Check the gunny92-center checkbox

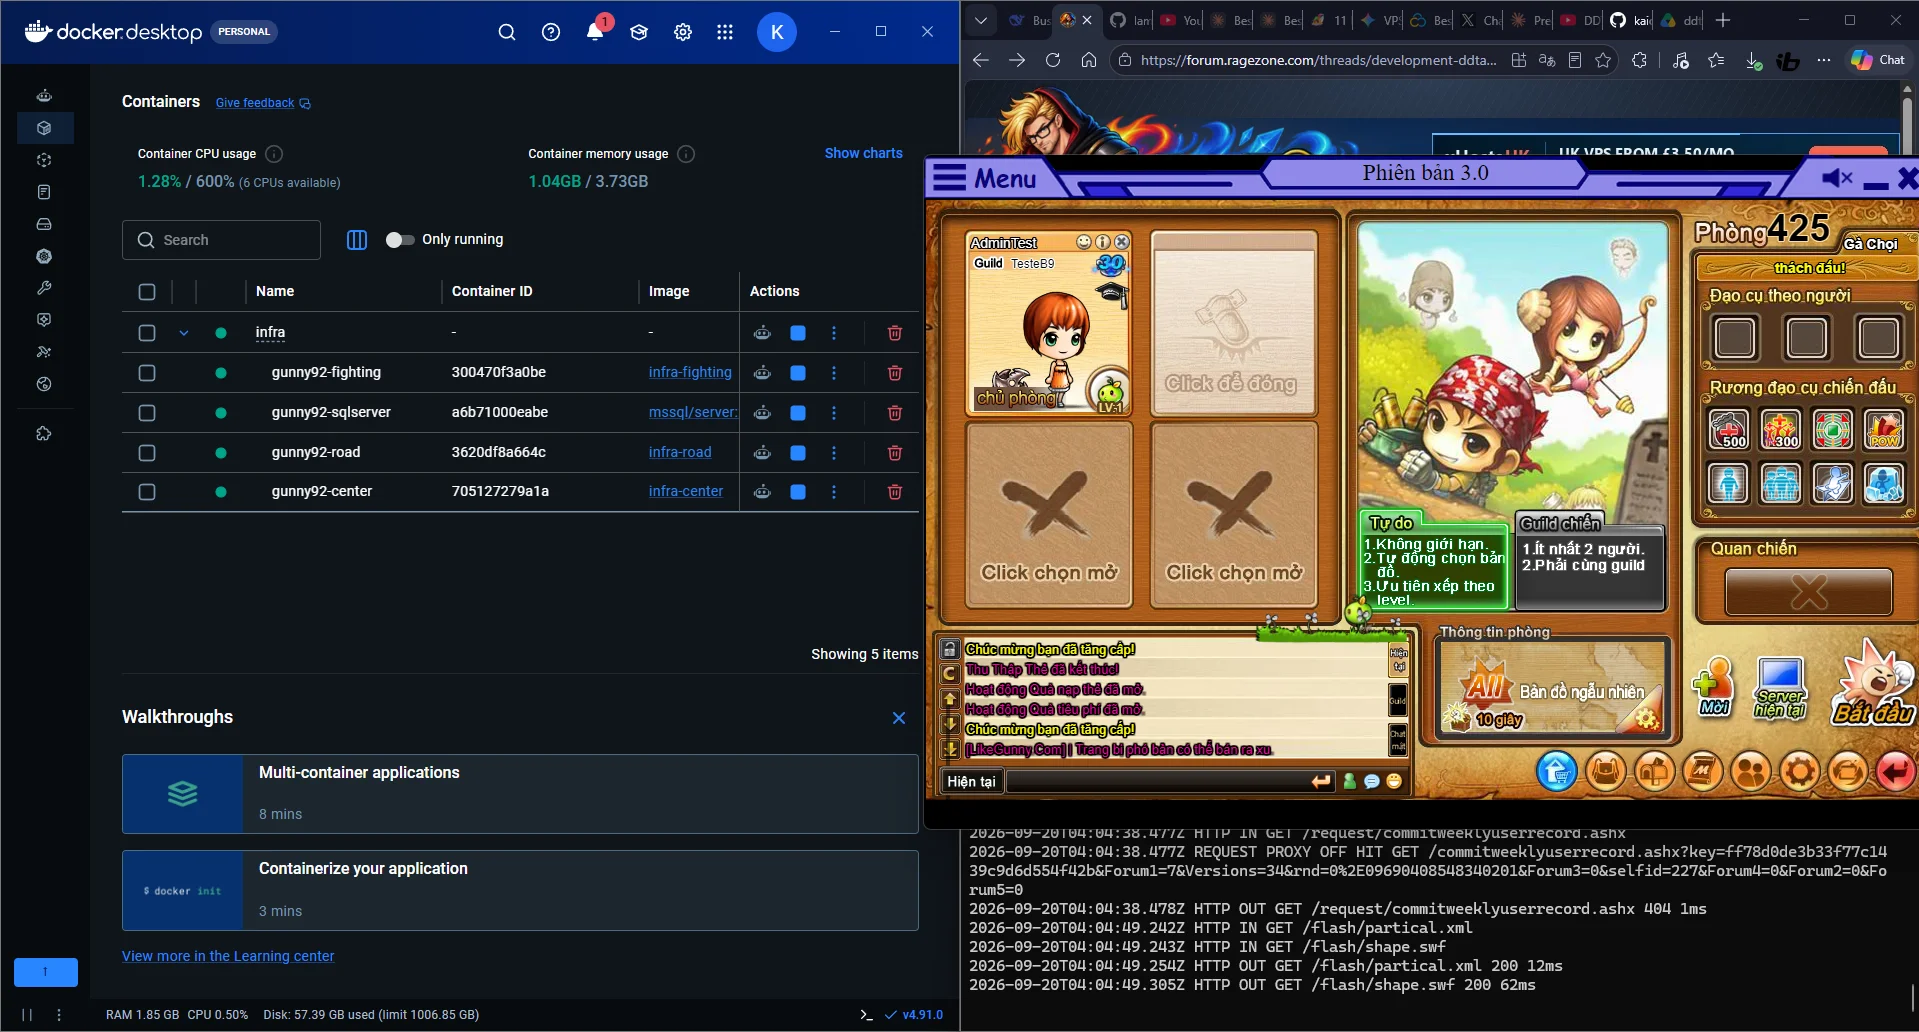(x=147, y=491)
